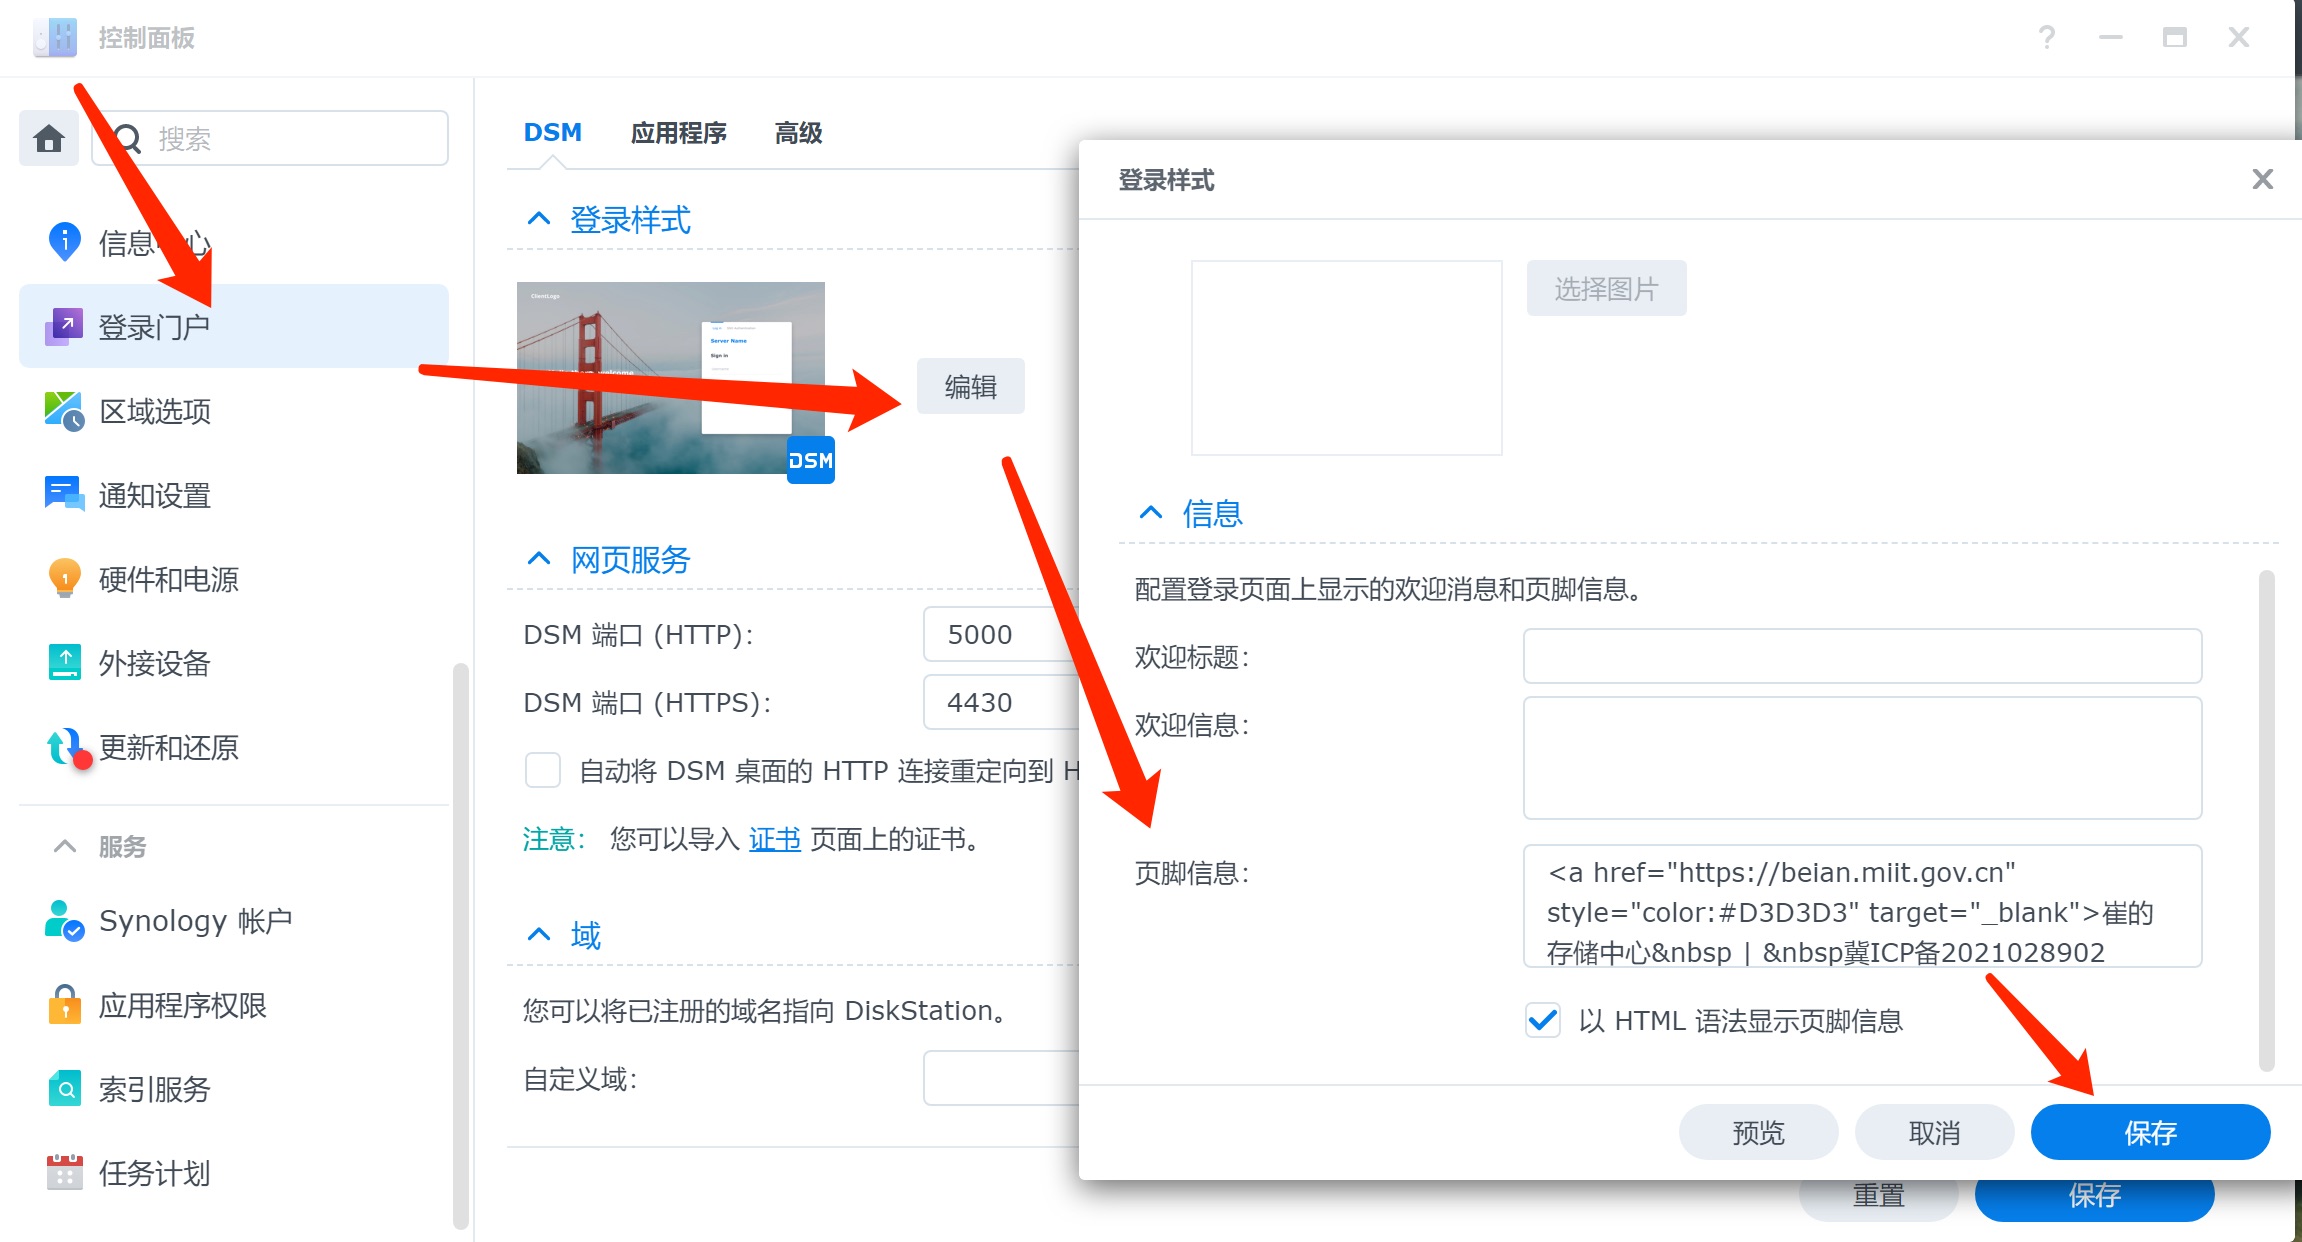Open Indexing Service (索引服务) icon
The height and width of the screenshot is (1242, 2302).
tap(65, 1089)
